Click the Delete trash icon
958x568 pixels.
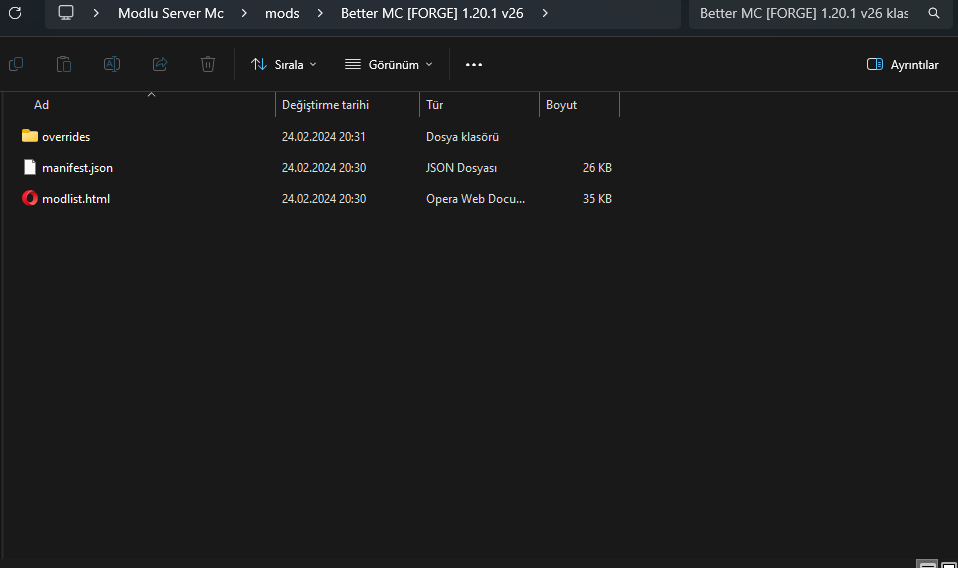click(x=208, y=64)
